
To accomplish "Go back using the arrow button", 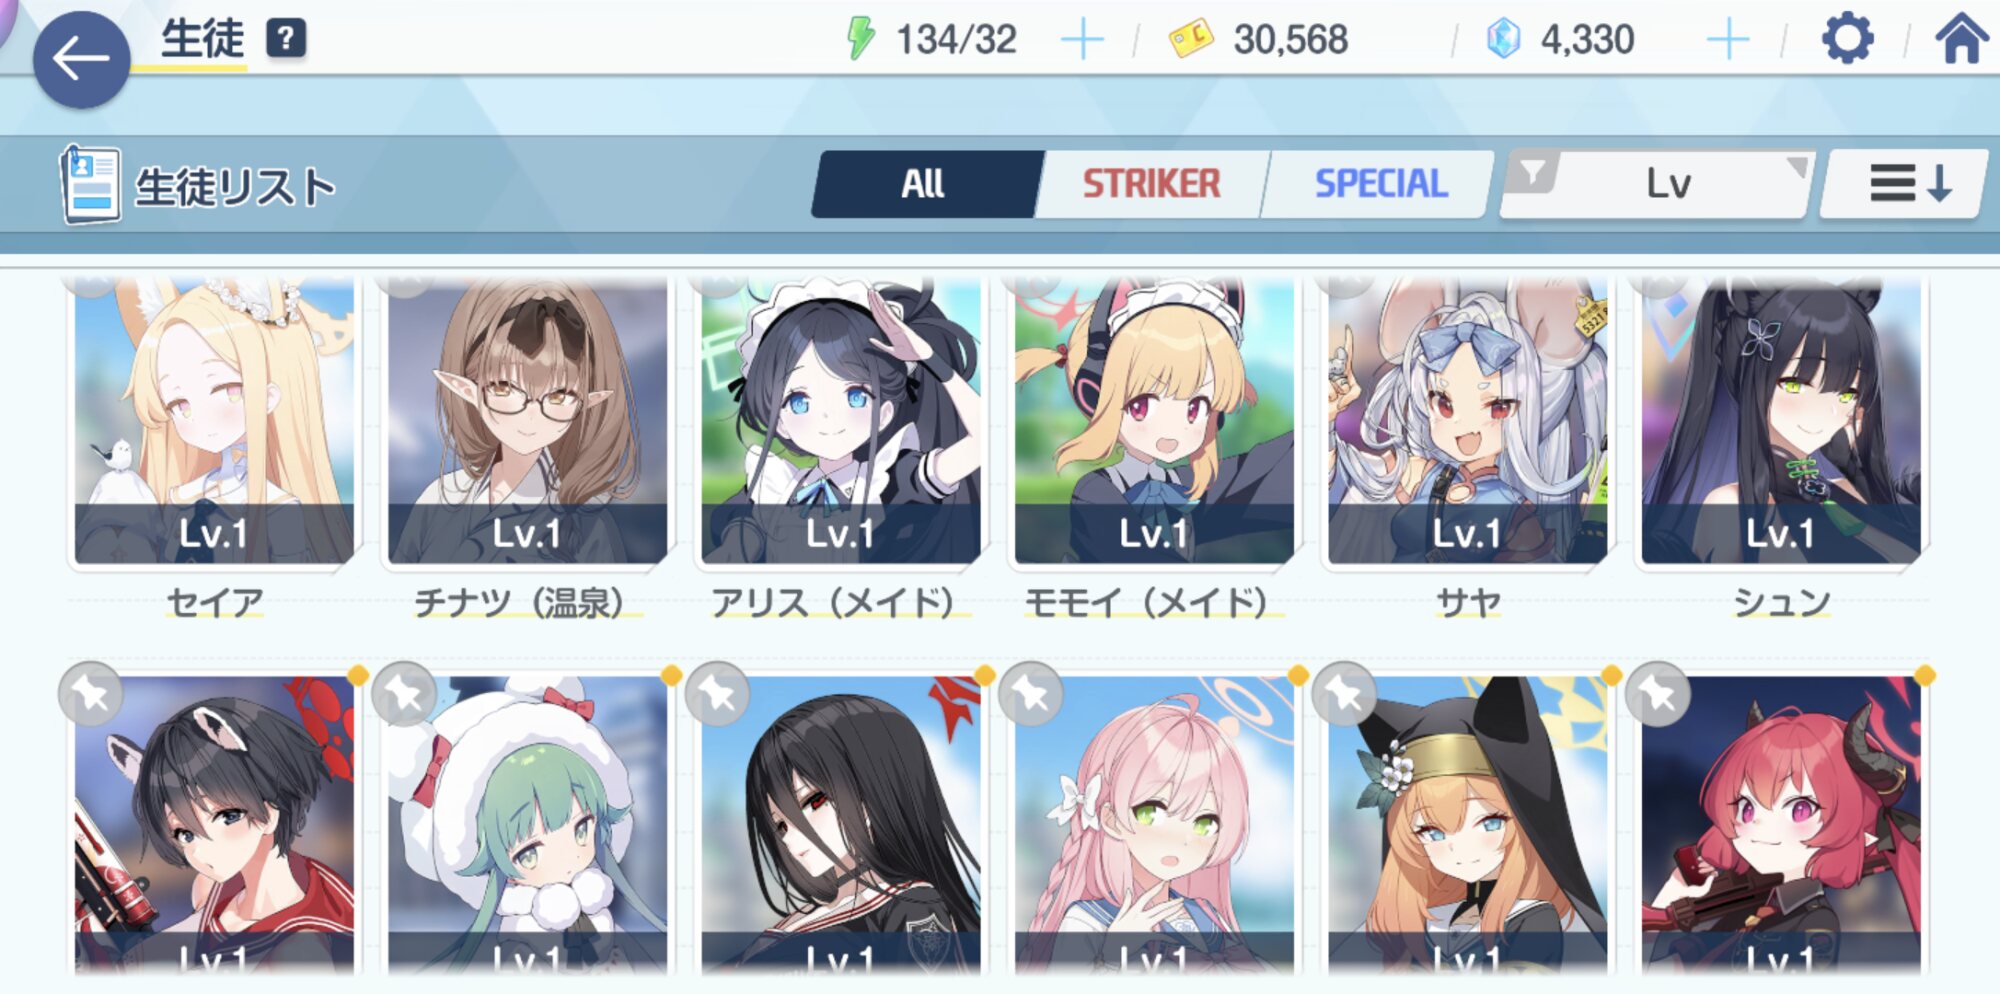I will point(81,60).
